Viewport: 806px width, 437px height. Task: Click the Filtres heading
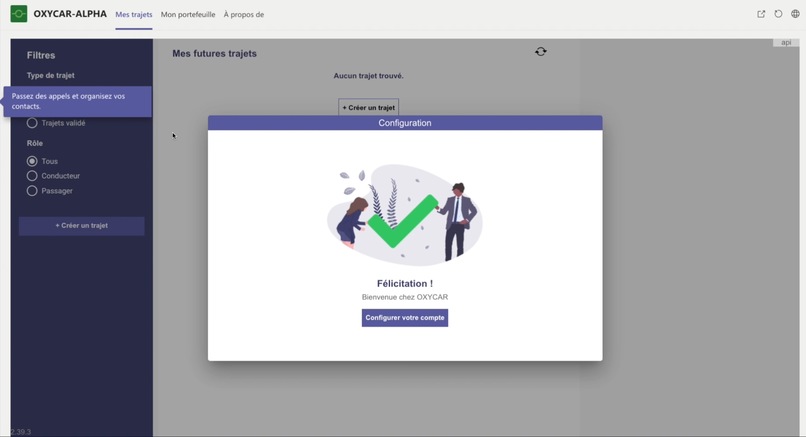(x=41, y=55)
